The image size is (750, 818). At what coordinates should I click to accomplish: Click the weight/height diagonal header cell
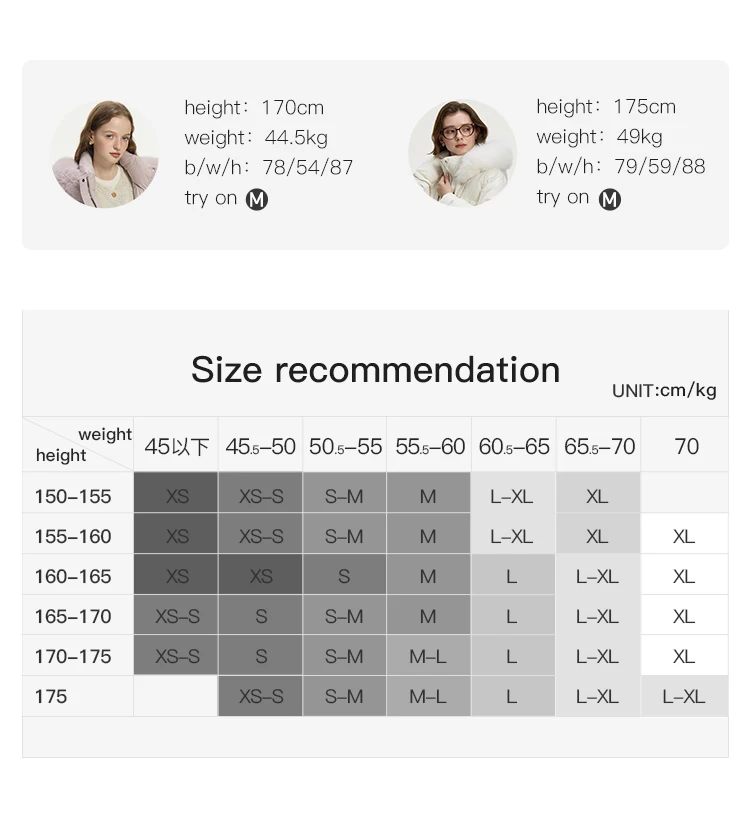78,445
